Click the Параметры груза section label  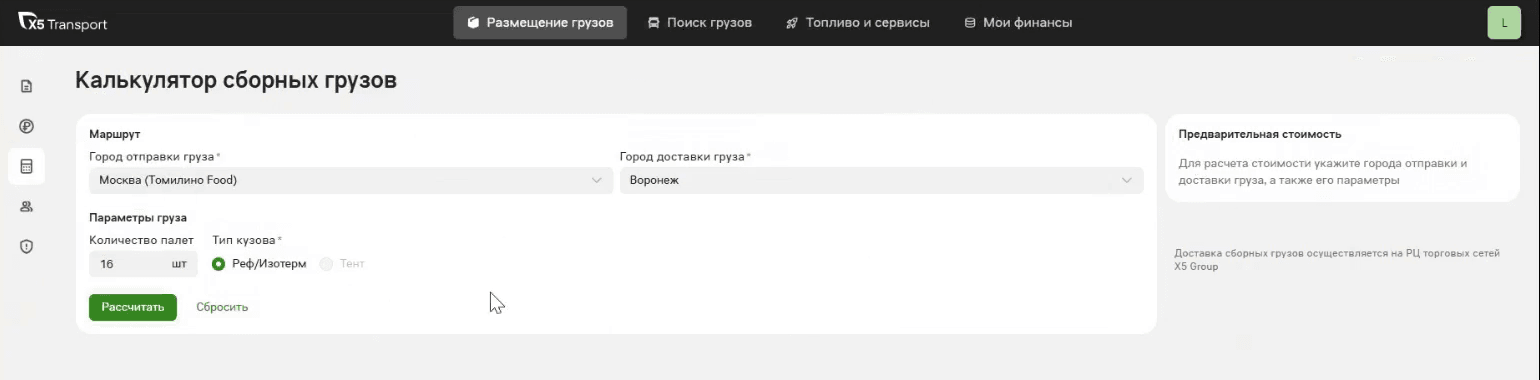[138, 217]
